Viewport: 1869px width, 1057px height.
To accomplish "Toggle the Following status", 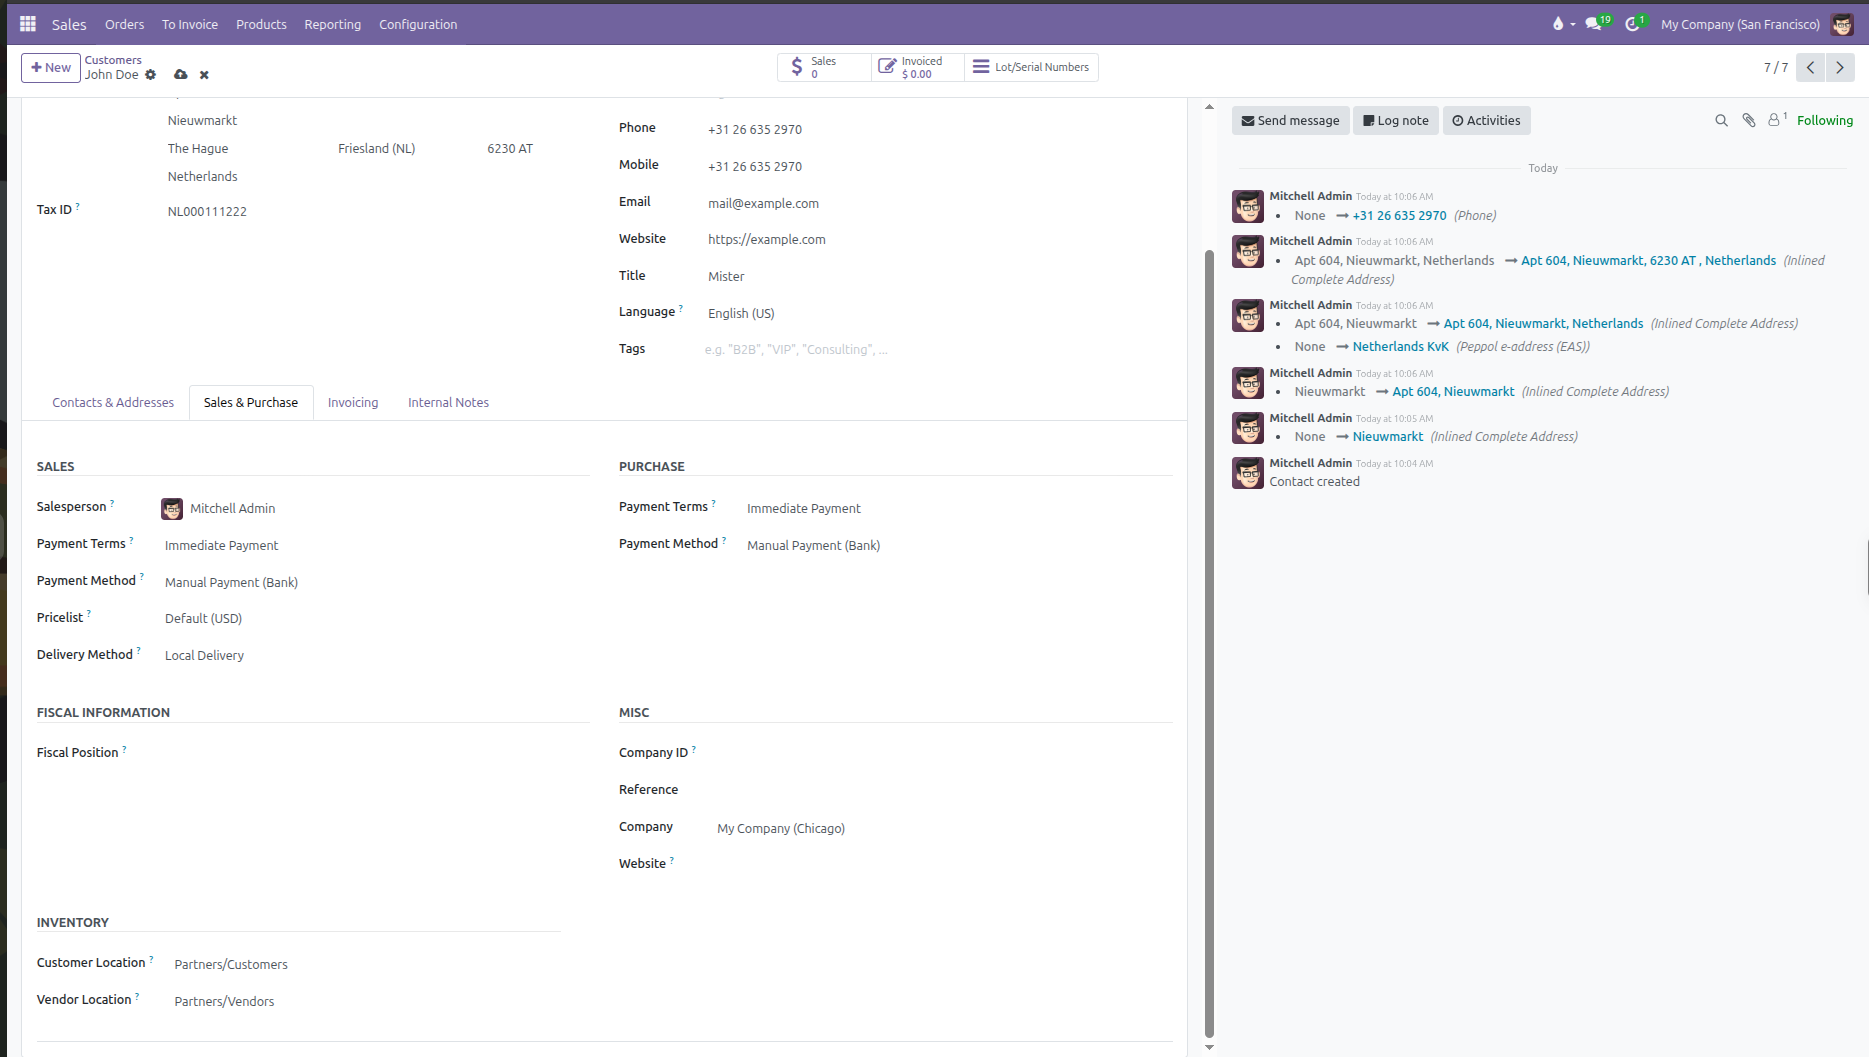I will pos(1824,120).
